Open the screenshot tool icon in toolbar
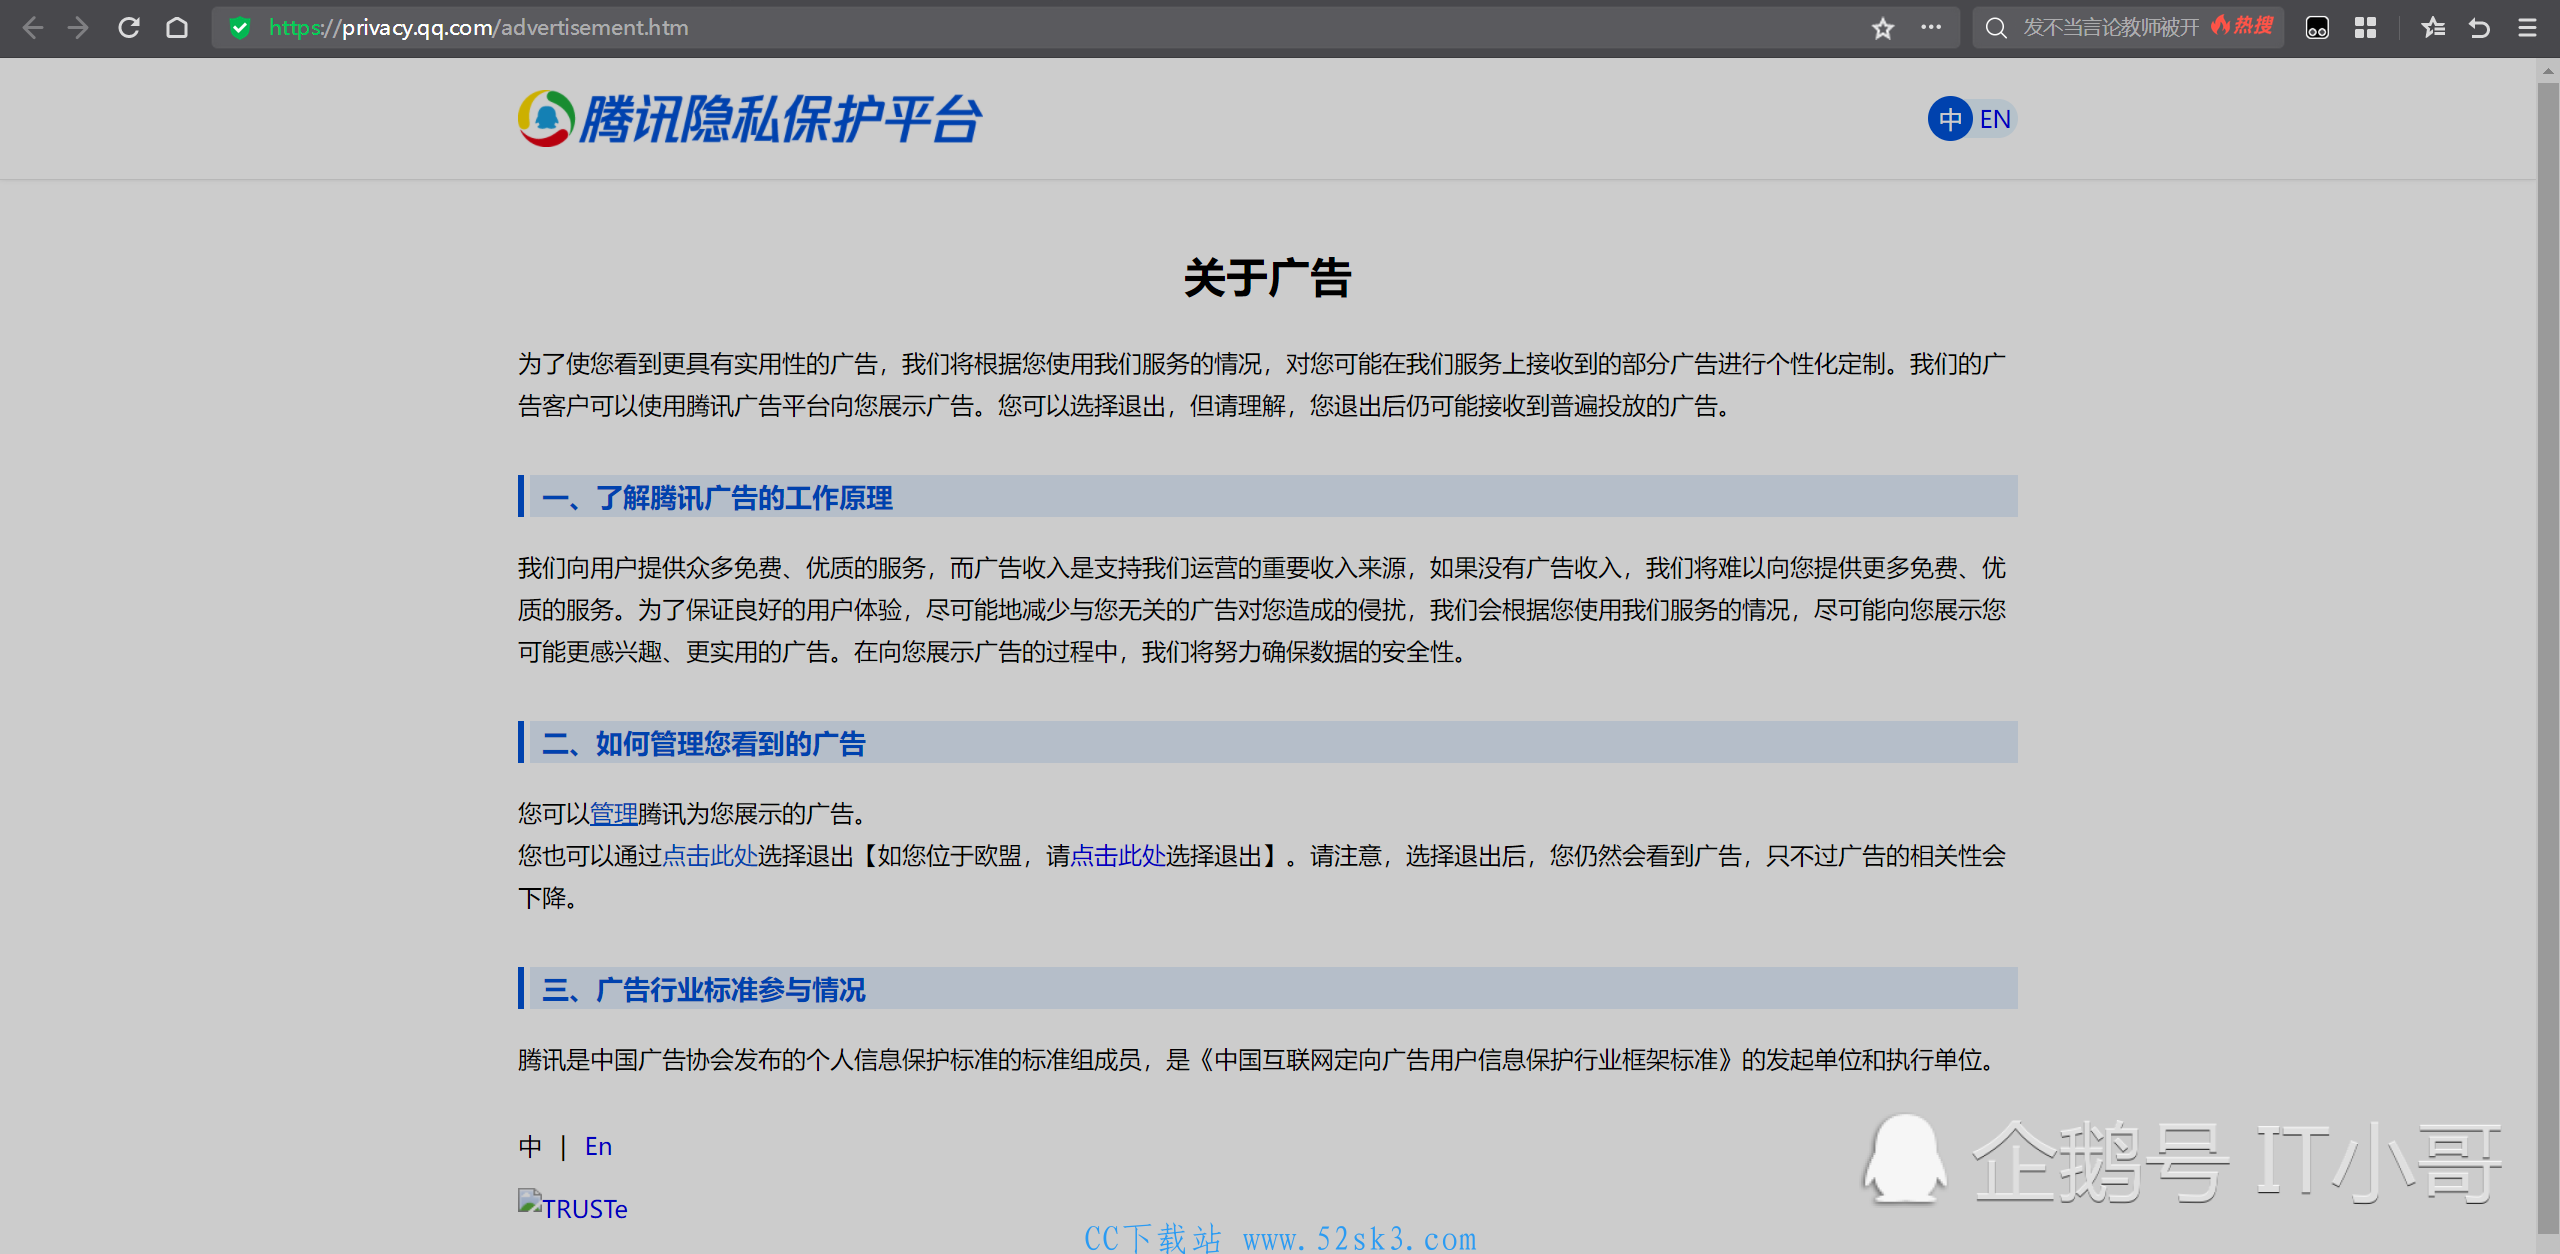This screenshot has width=2560, height=1254. tap(2317, 28)
